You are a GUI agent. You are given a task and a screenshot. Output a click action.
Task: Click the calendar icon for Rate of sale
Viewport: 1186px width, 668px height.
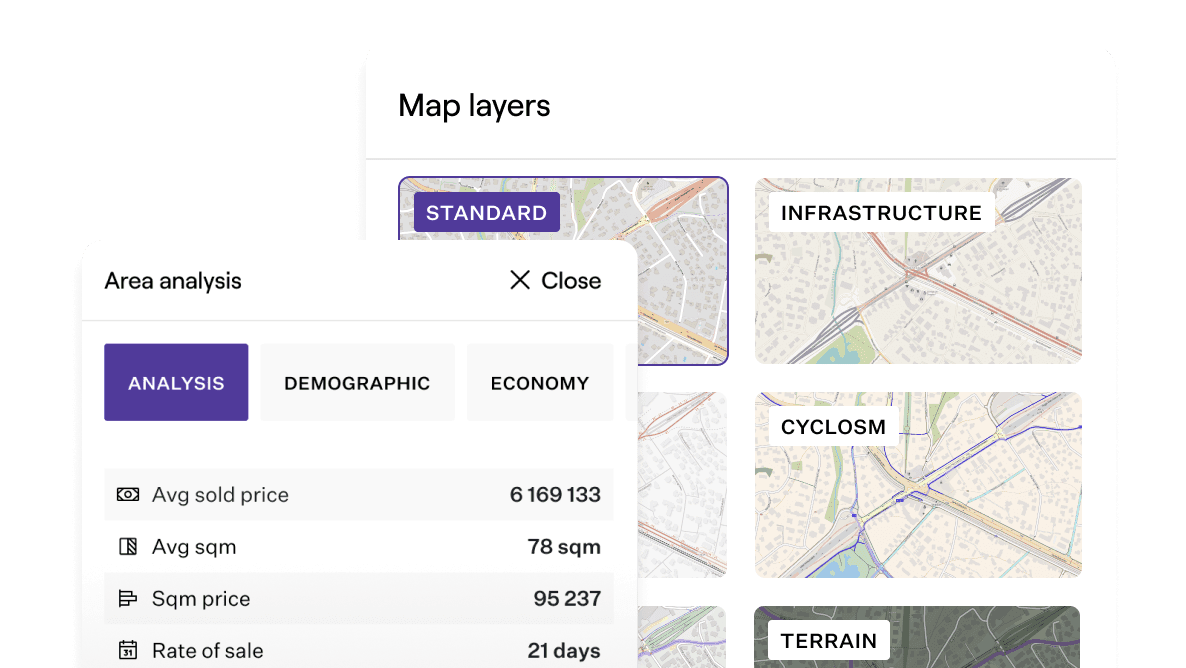[x=128, y=651]
